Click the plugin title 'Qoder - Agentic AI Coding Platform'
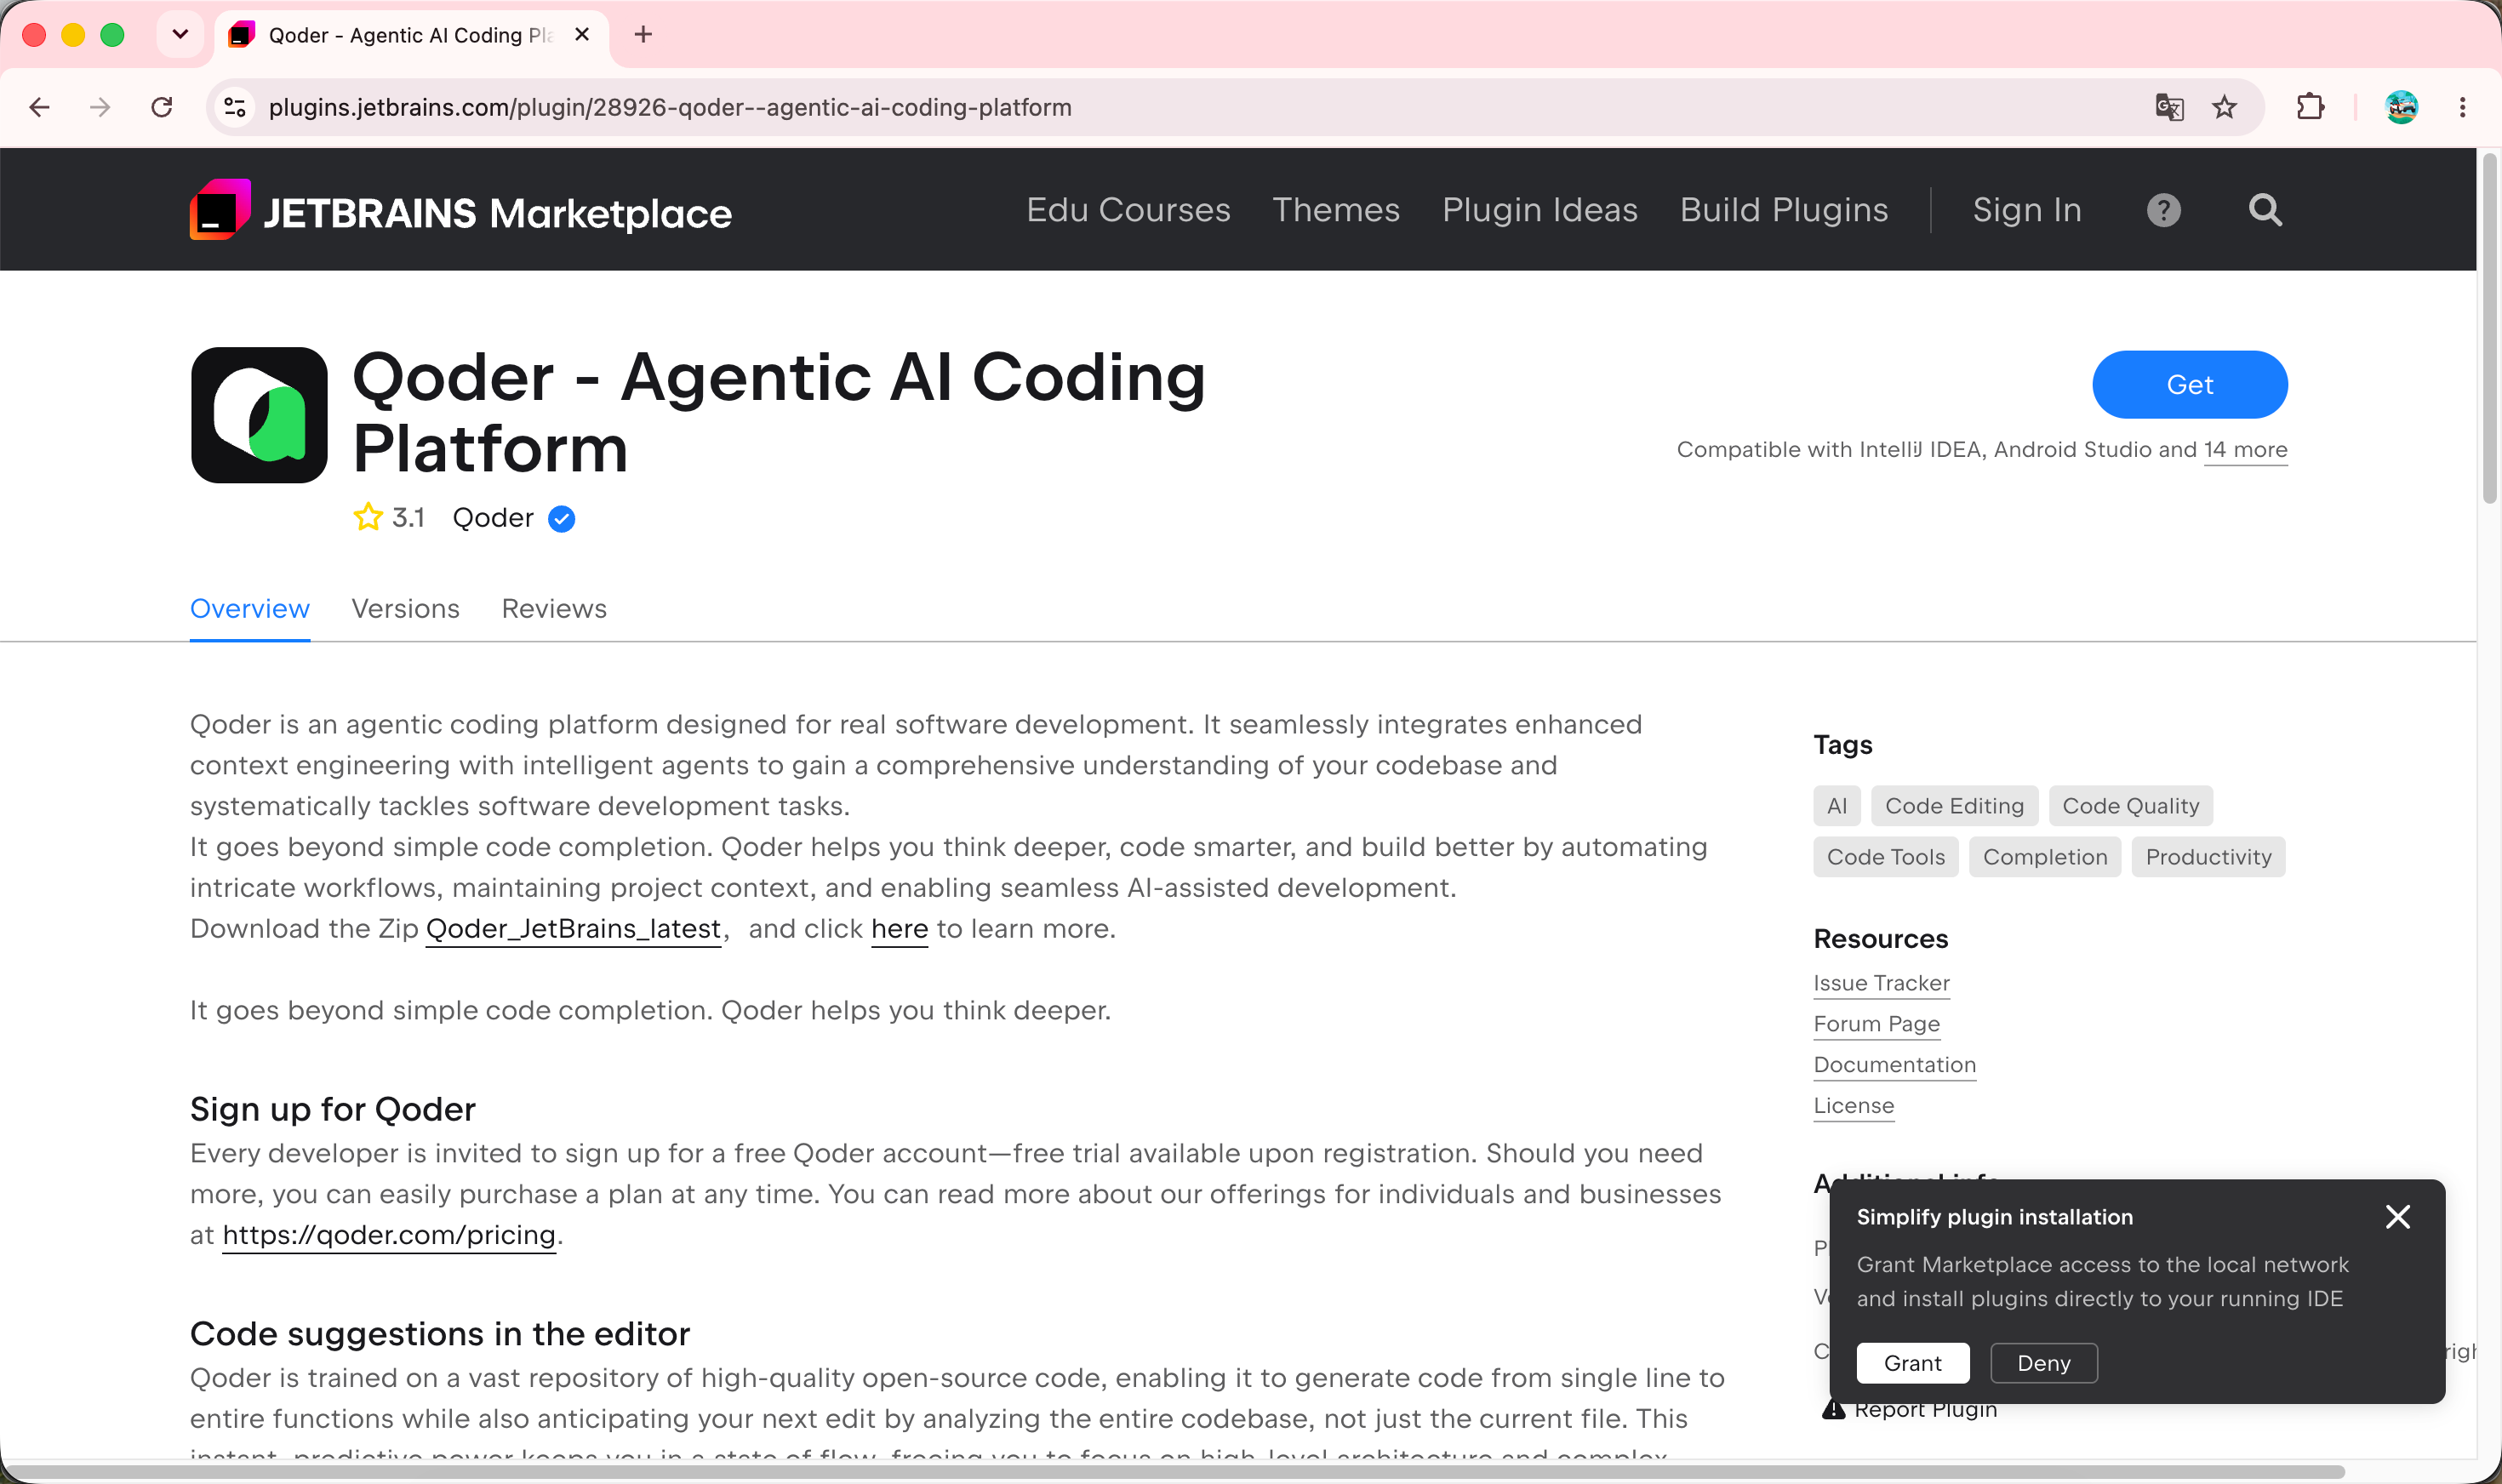The width and height of the screenshot is (2502, 1484). tap(780, 413)
